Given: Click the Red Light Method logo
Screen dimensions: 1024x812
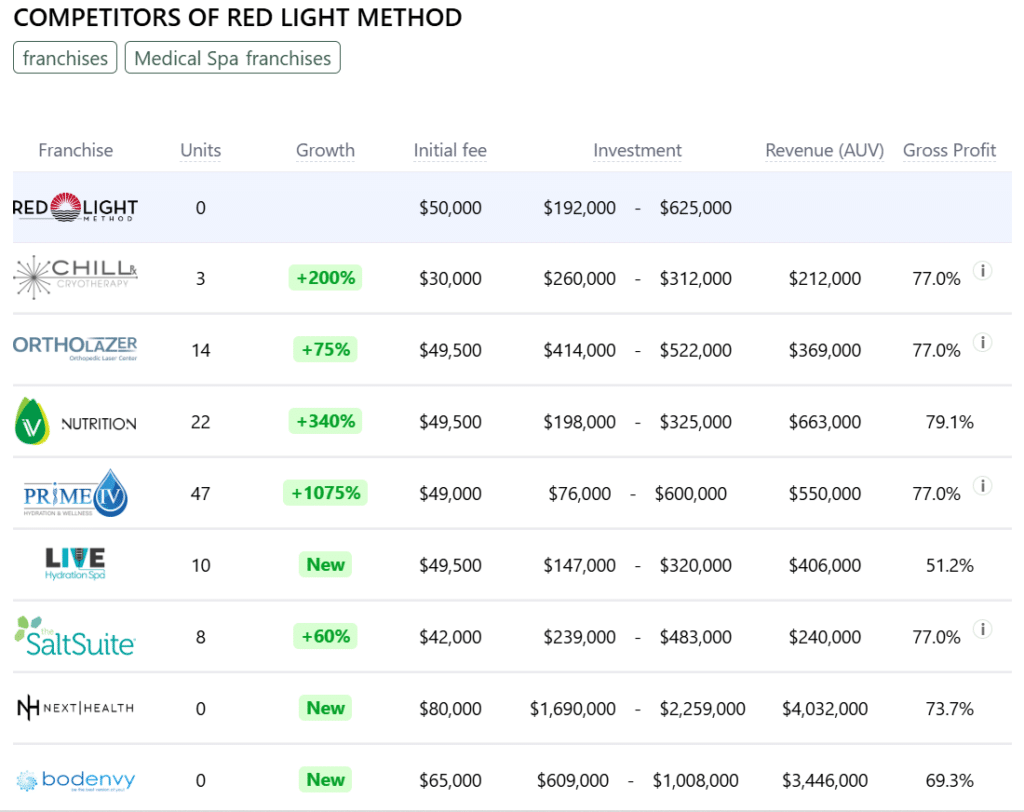Looking at the screenshot, I should coord(75,208).
